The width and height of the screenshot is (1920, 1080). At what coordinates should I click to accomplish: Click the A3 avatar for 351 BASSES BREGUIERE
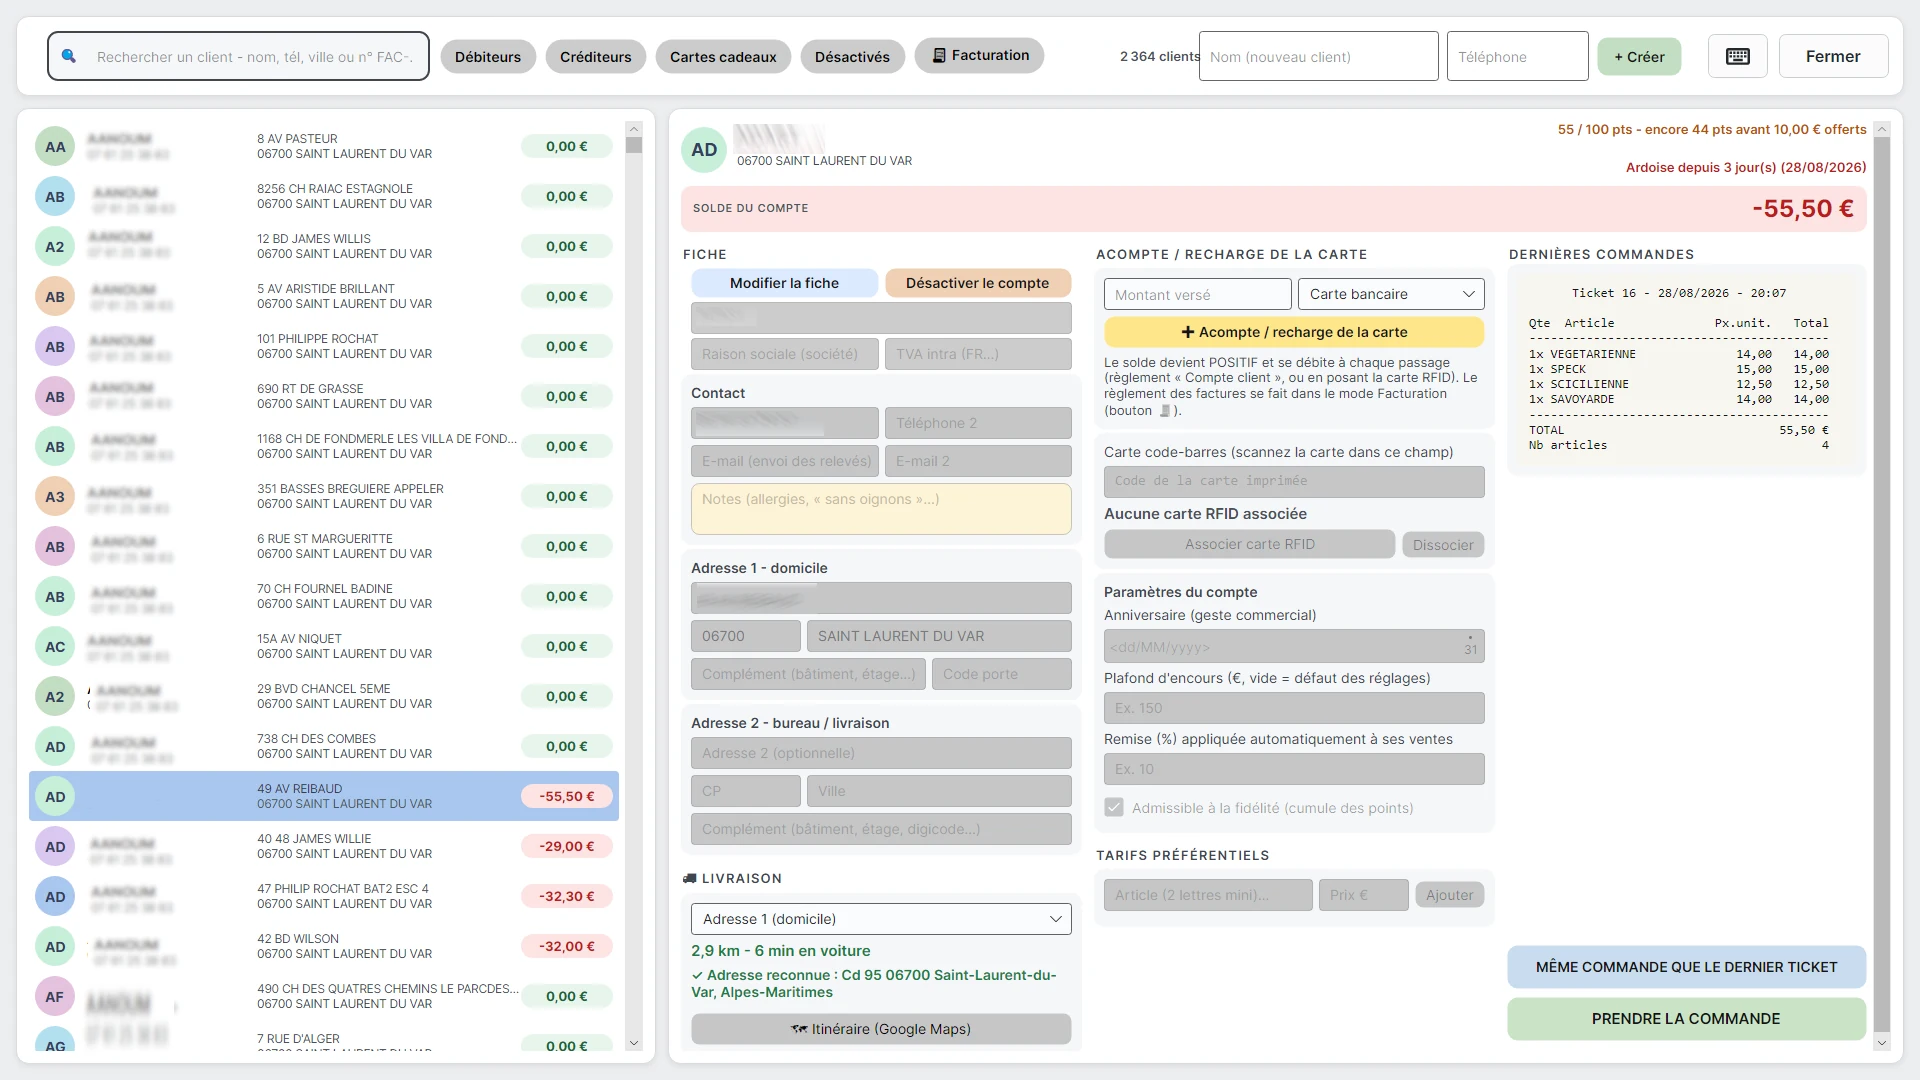coord(55,497)
